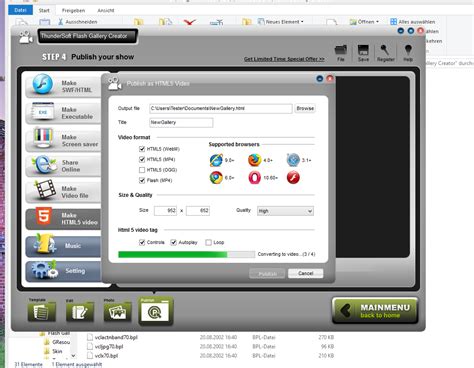Close the Publish as HTML5 Video dialog
This screenshot has height=368, width=474.
point(330,79)
